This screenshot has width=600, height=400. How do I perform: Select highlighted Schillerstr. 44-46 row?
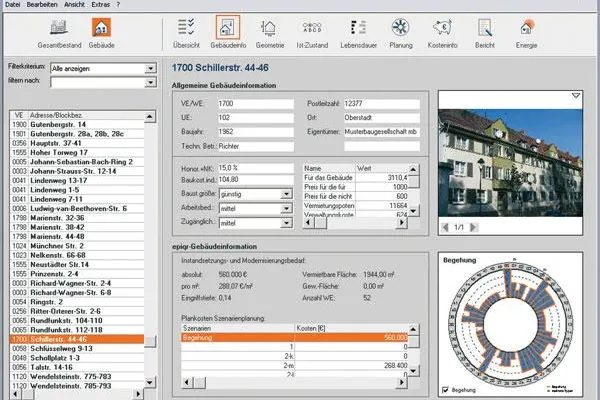point(77,339)
